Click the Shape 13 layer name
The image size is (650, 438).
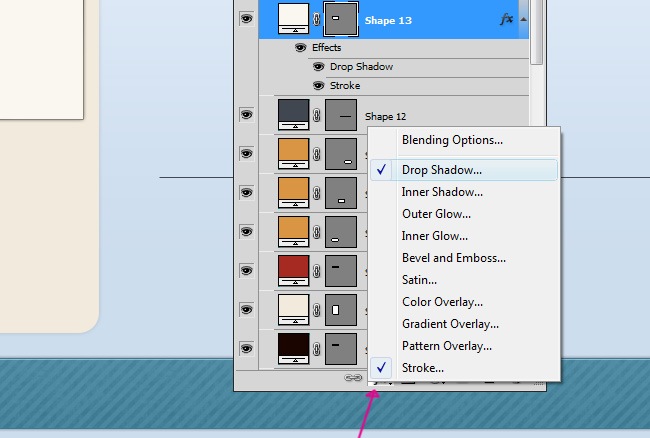(388, 20)
